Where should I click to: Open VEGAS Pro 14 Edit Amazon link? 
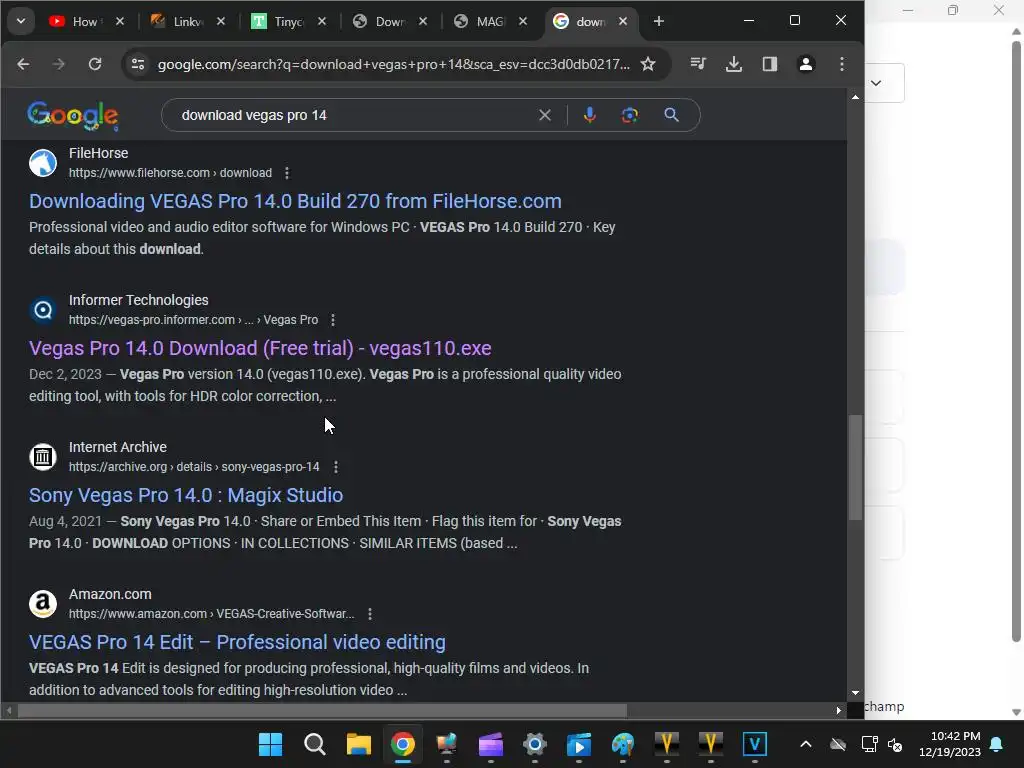tap(237, 642)
